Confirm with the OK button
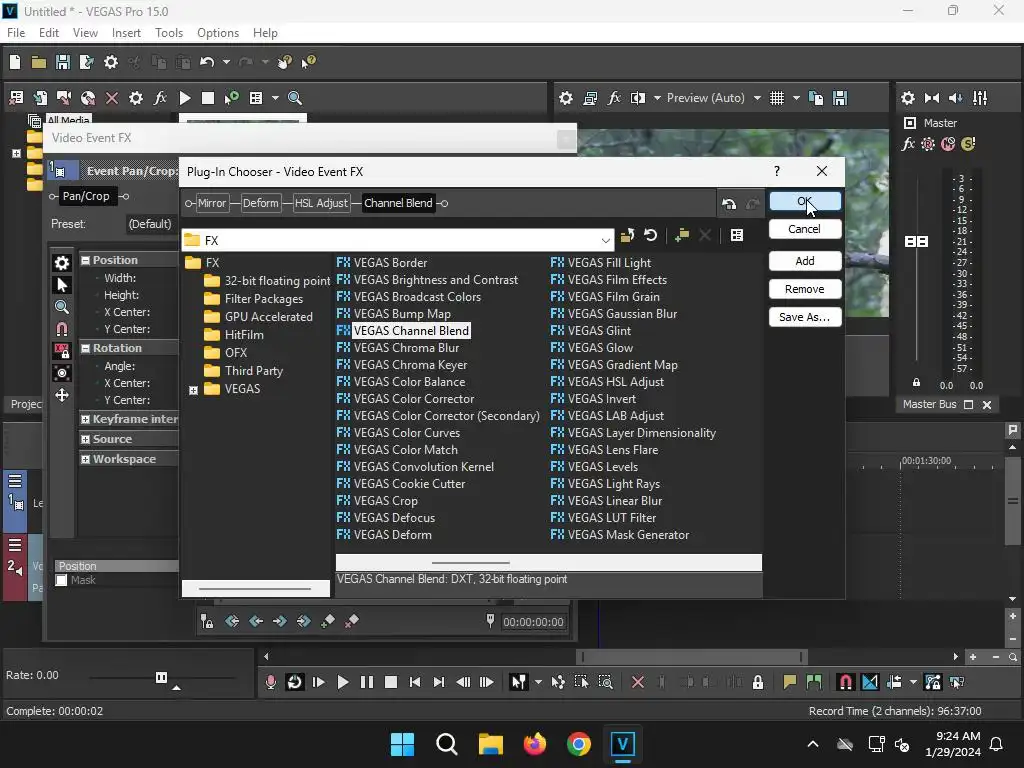Image resolution: width=1024 pixels, height=768 pixels. [805, 201]
